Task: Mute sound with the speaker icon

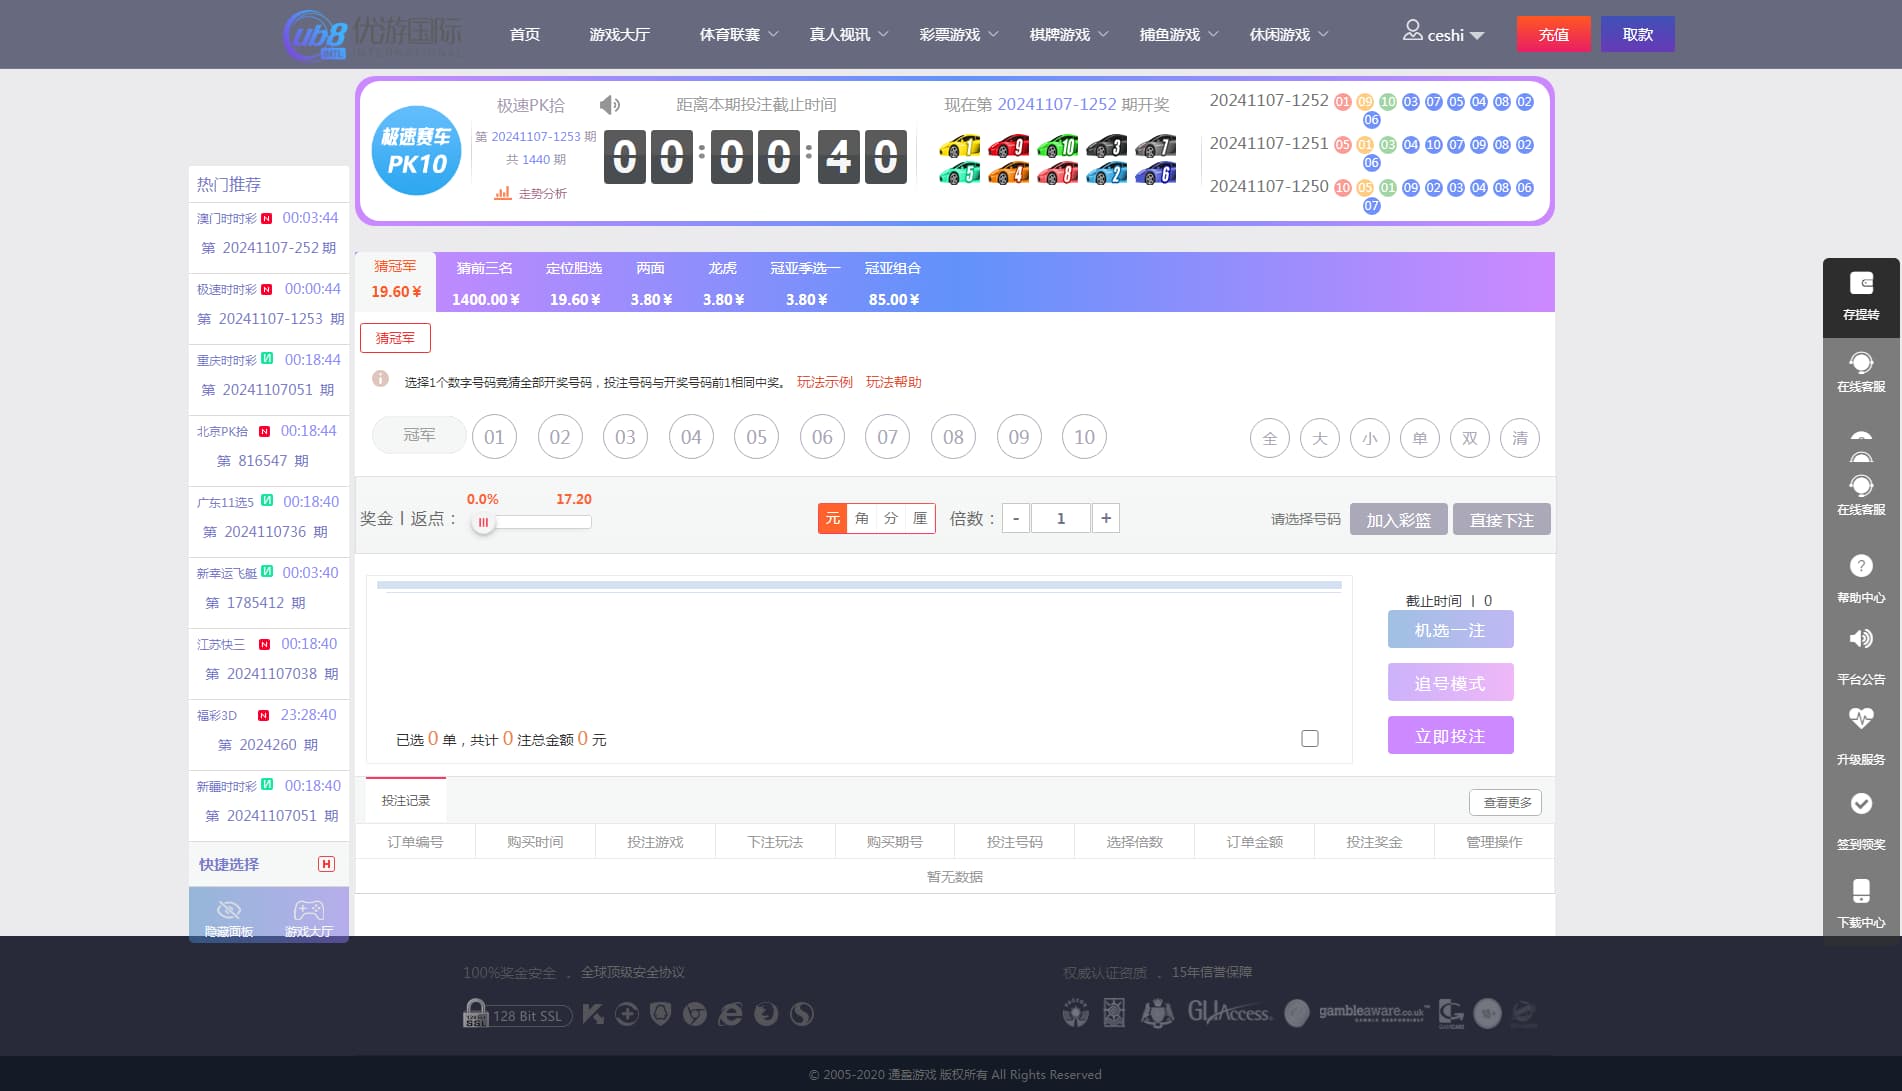Action: (x=609, y=105)
